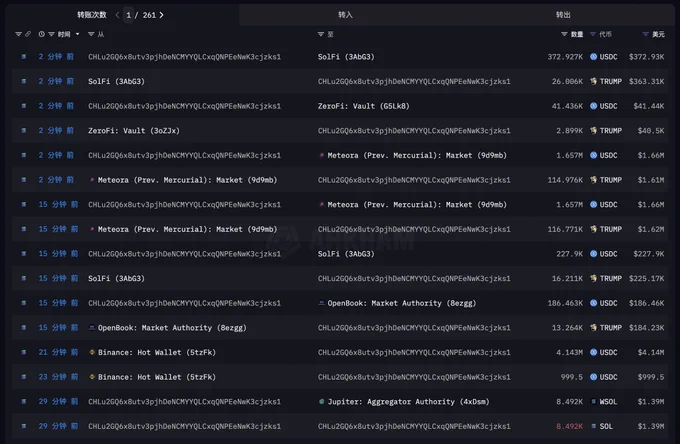The image size is (680, 444).
Task: Click the USDC token icon on the 41.436K row
Action: 594,106
